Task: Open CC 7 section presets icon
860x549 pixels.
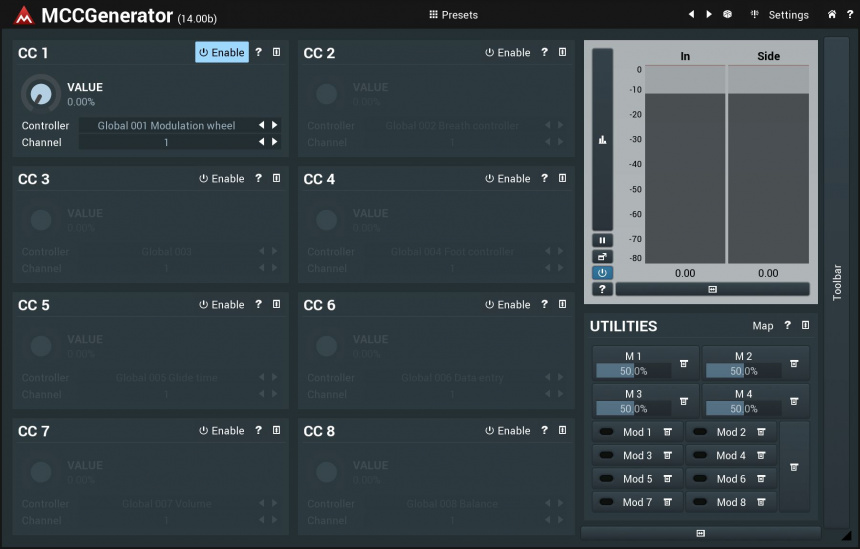Action: coord(276,431)
